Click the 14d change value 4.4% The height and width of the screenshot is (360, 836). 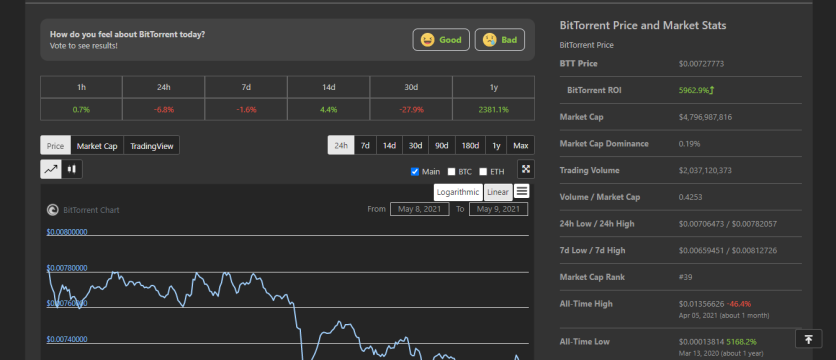point(328,109)
